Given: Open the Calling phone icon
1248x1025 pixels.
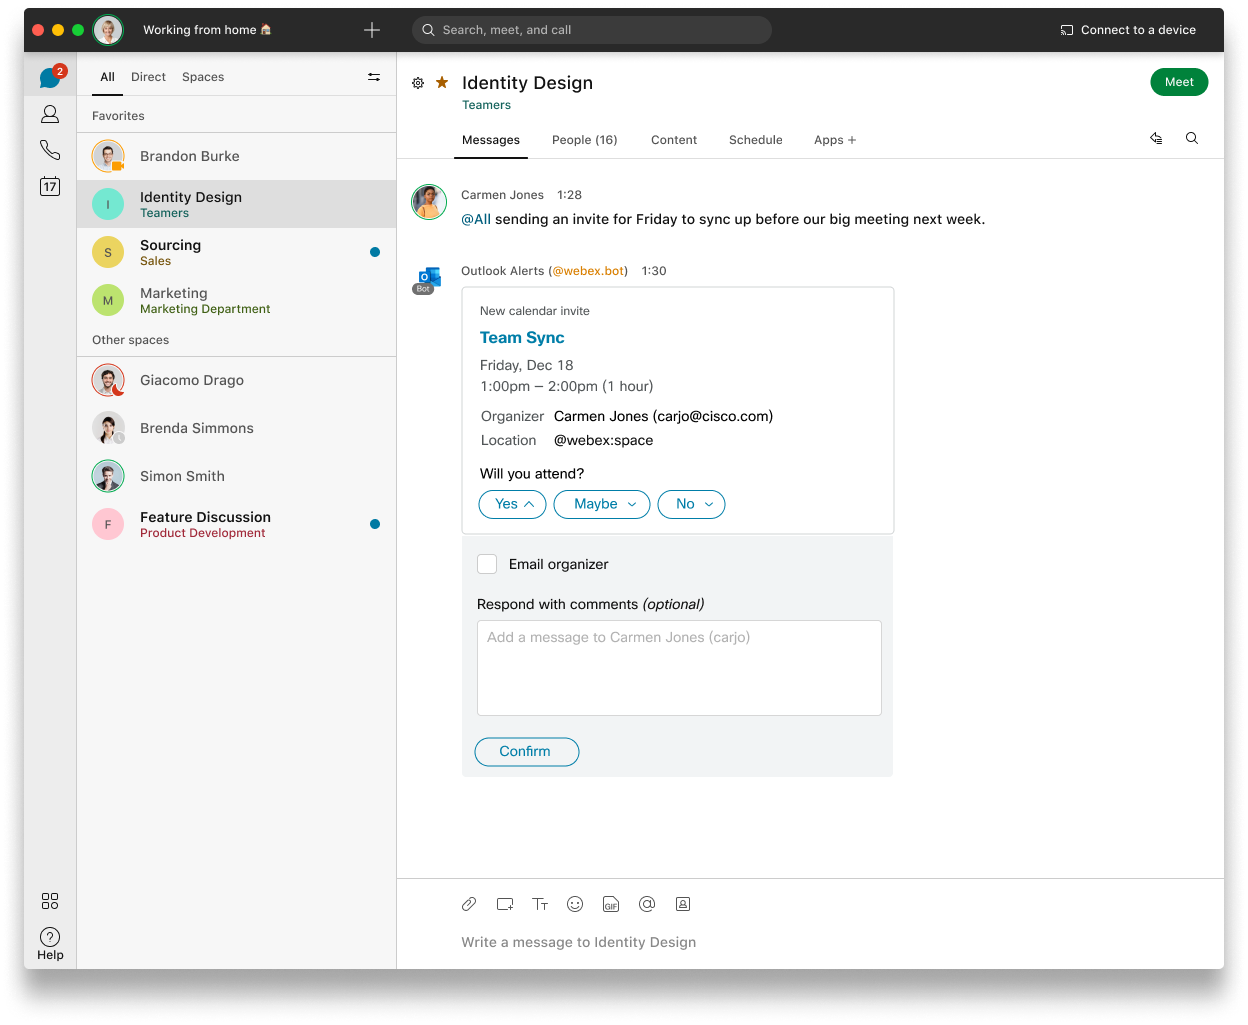Looking at the screenshot, I should [x=50, y=150].
